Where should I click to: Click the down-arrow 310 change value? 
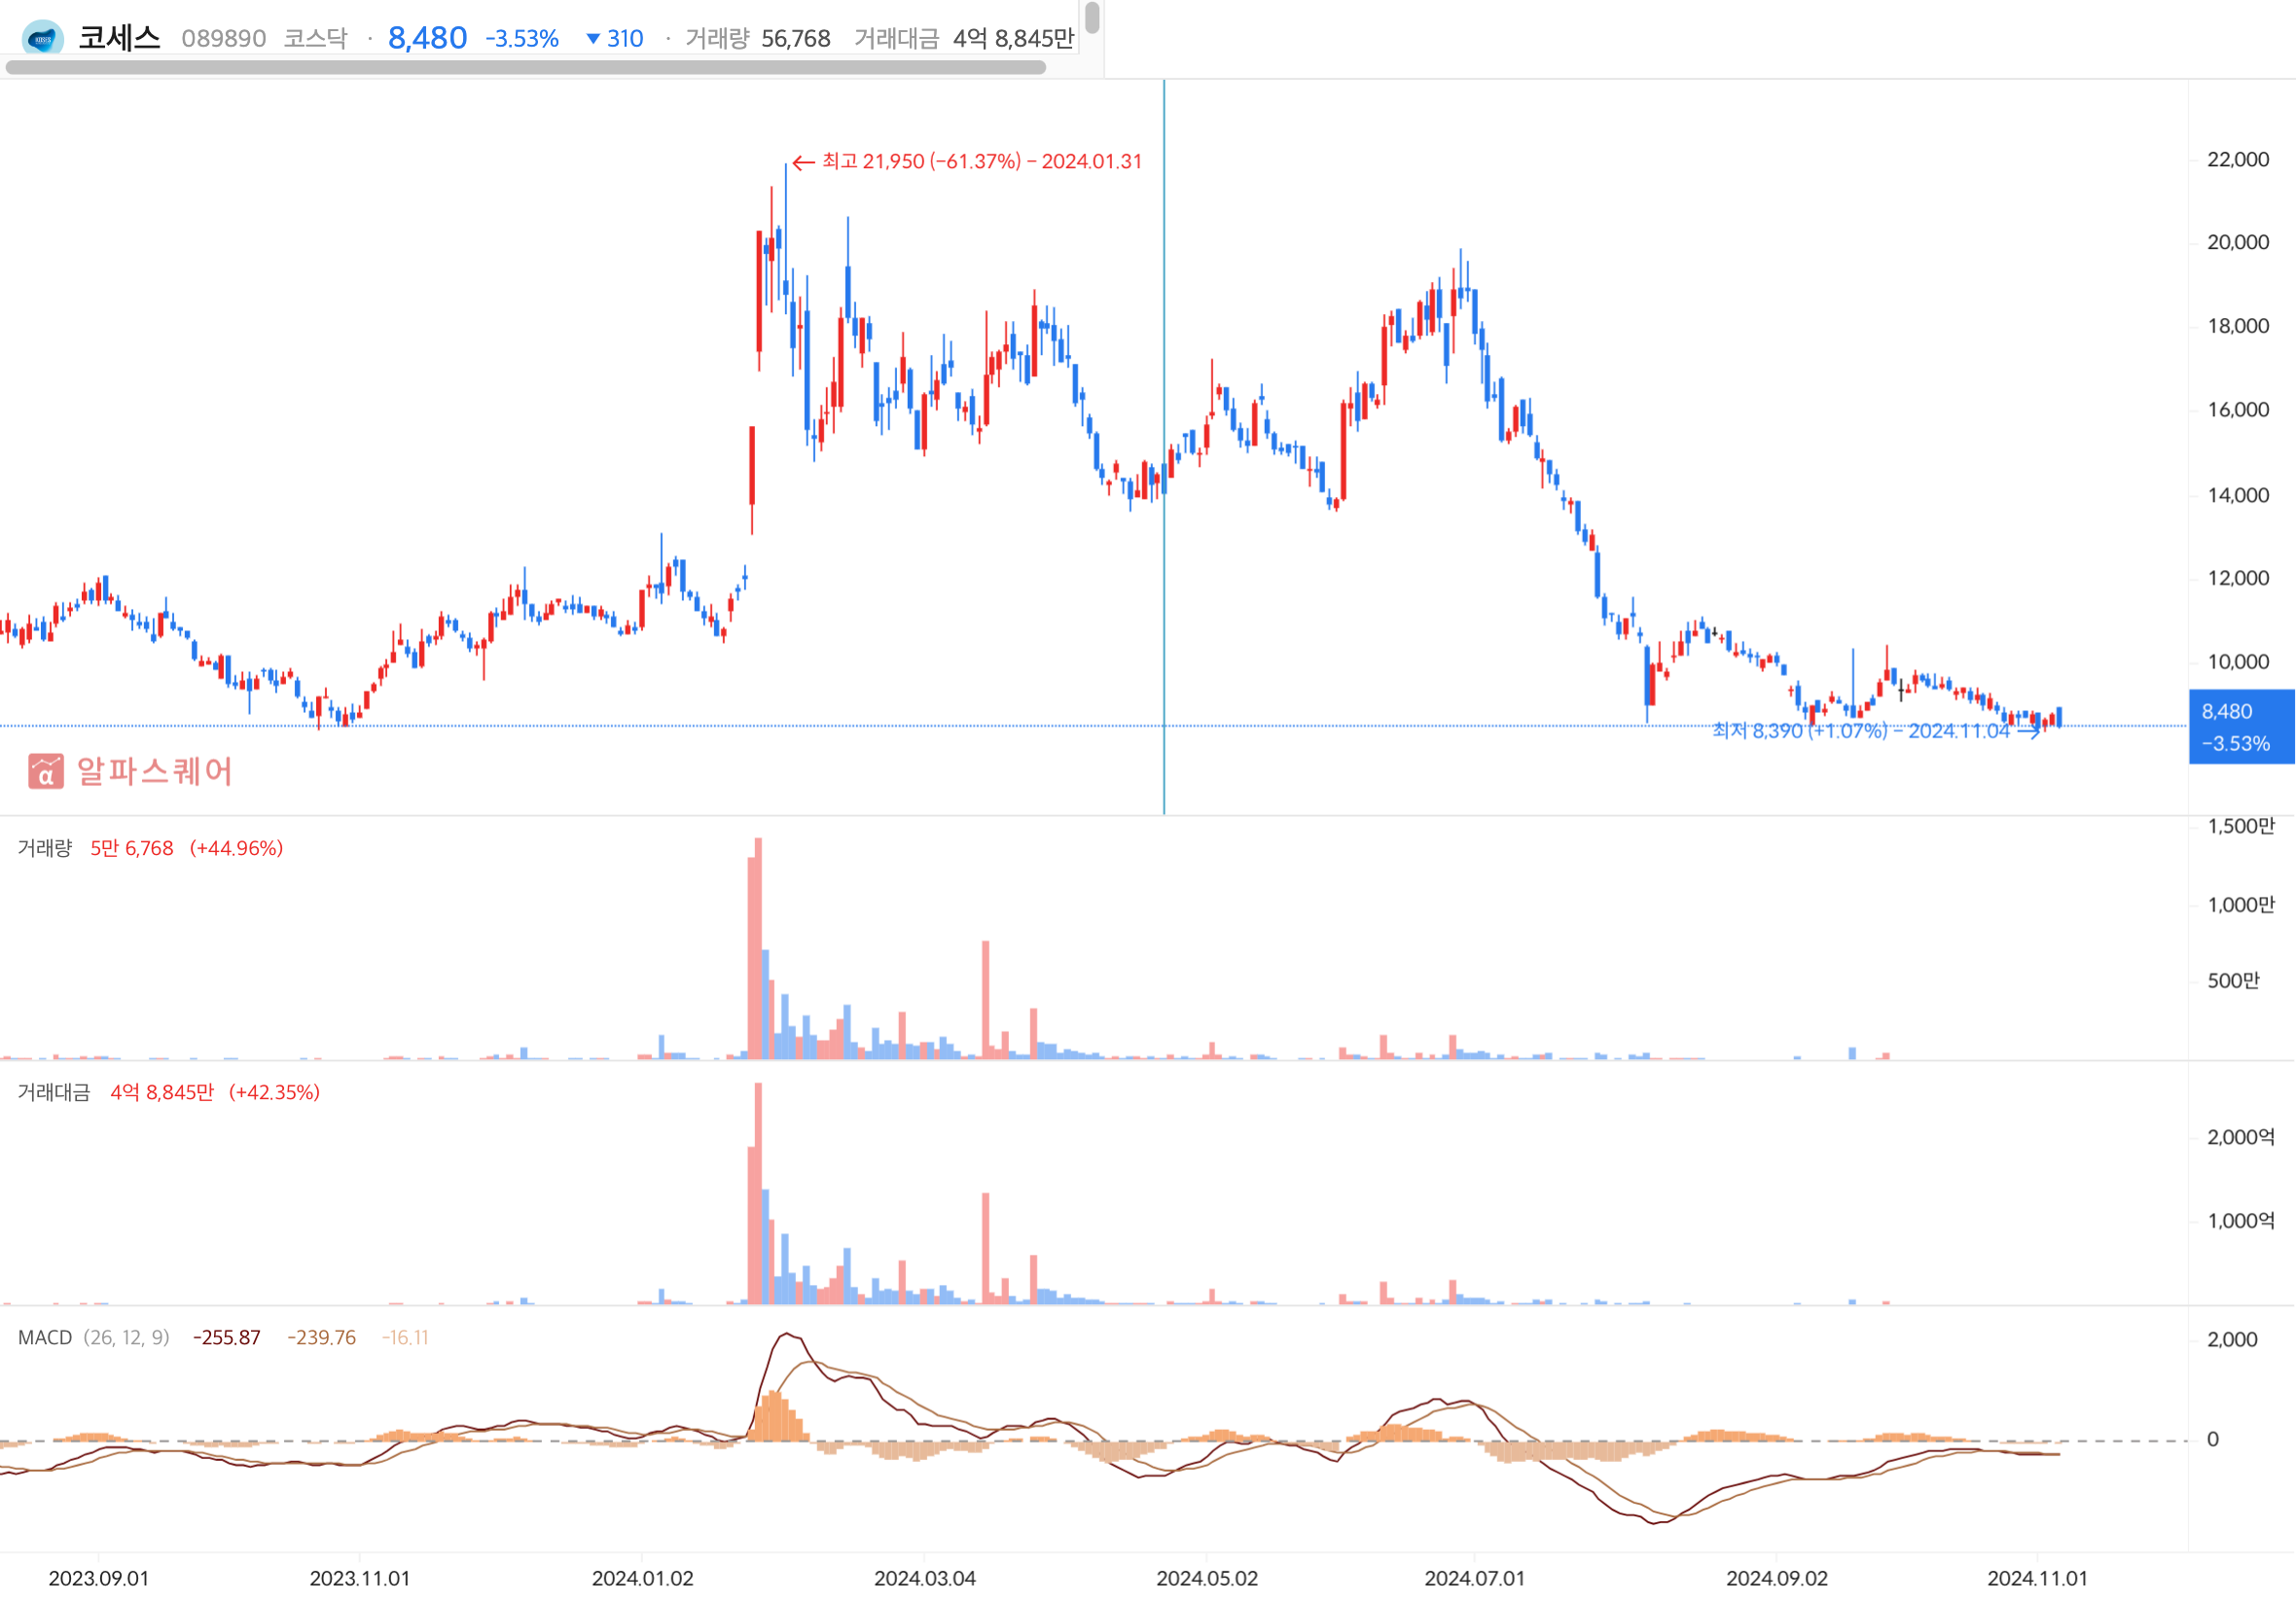click(x=614, y=39)
